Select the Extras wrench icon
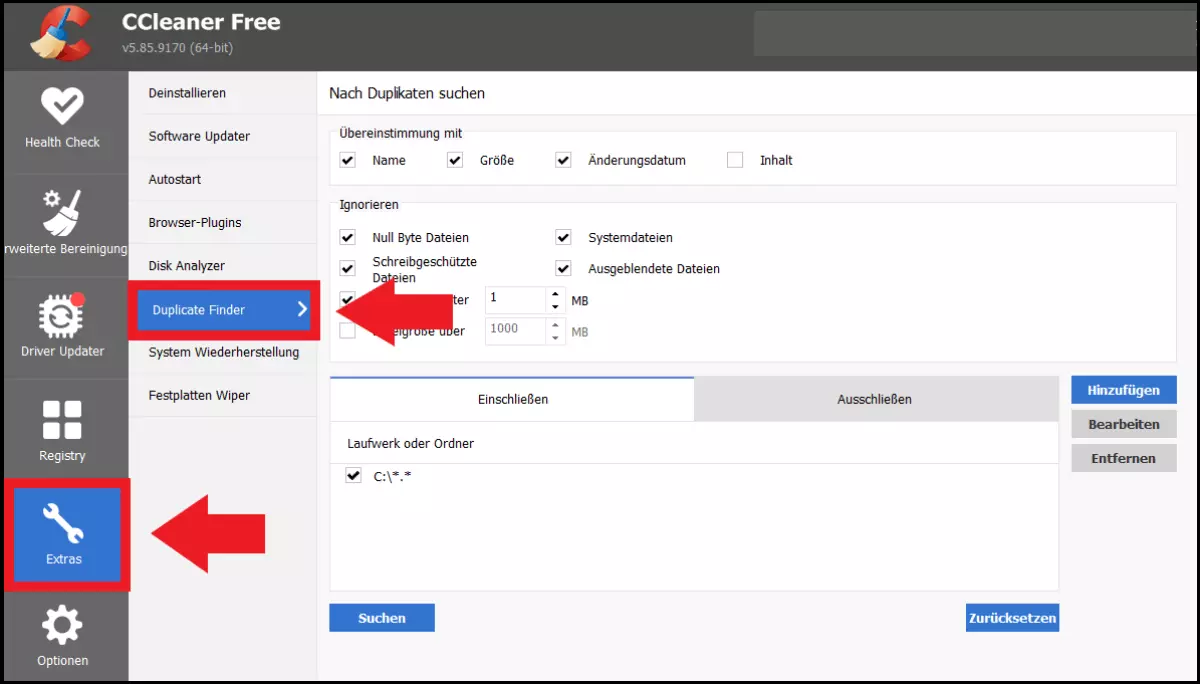Image resolution: width=1200 pixels, height=684 pixels. [x=63, y=524]
